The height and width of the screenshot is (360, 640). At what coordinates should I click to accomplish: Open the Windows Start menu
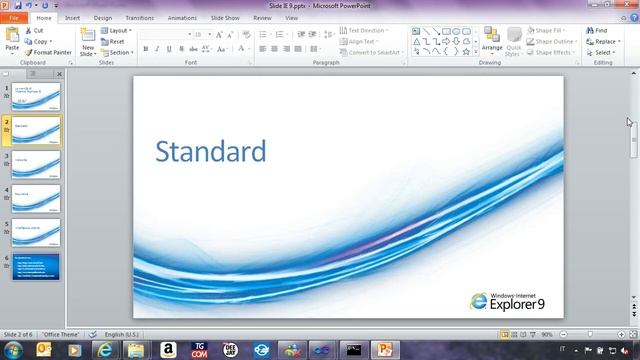(13, 350)
